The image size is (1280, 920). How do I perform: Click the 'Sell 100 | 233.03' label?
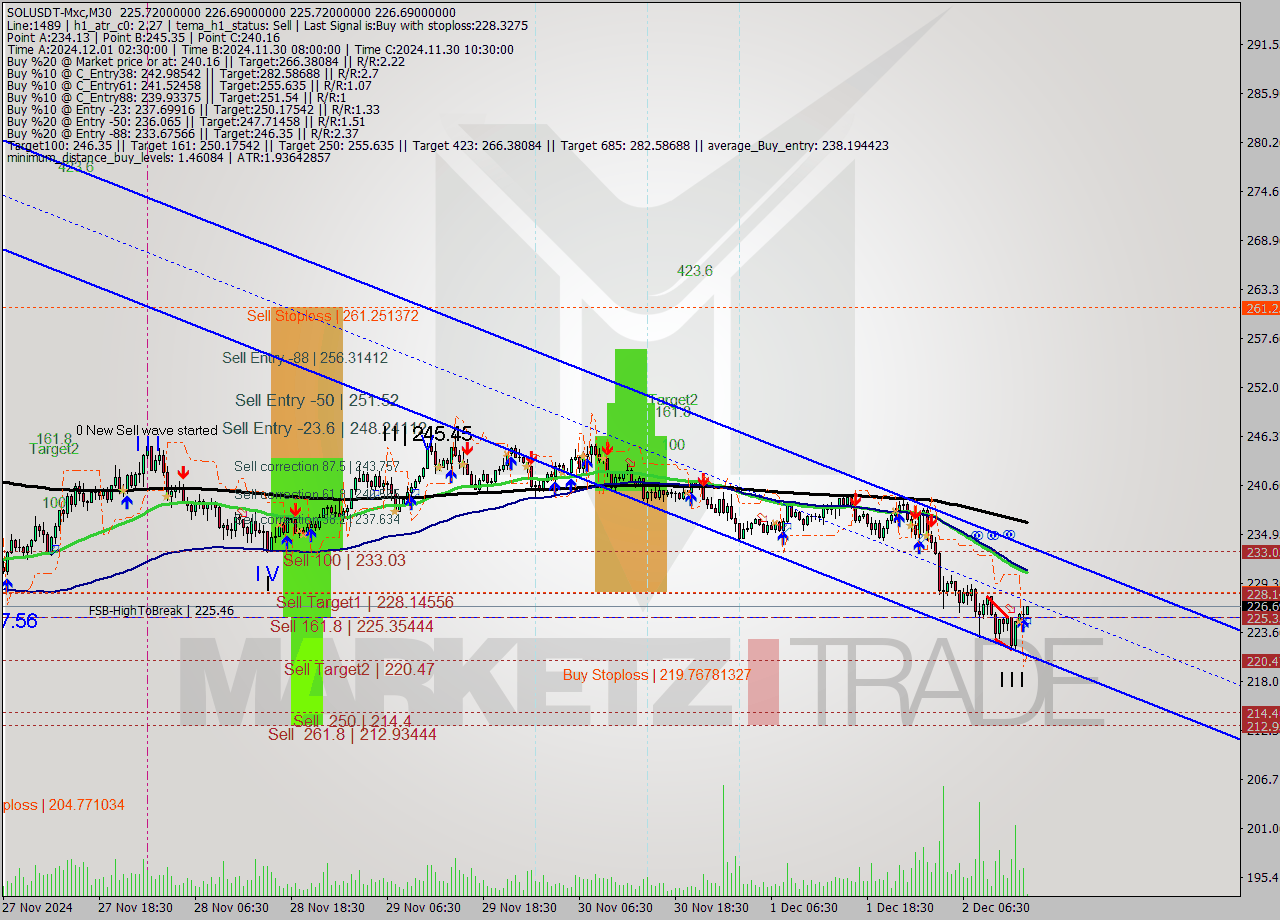[x=344, y=560]
